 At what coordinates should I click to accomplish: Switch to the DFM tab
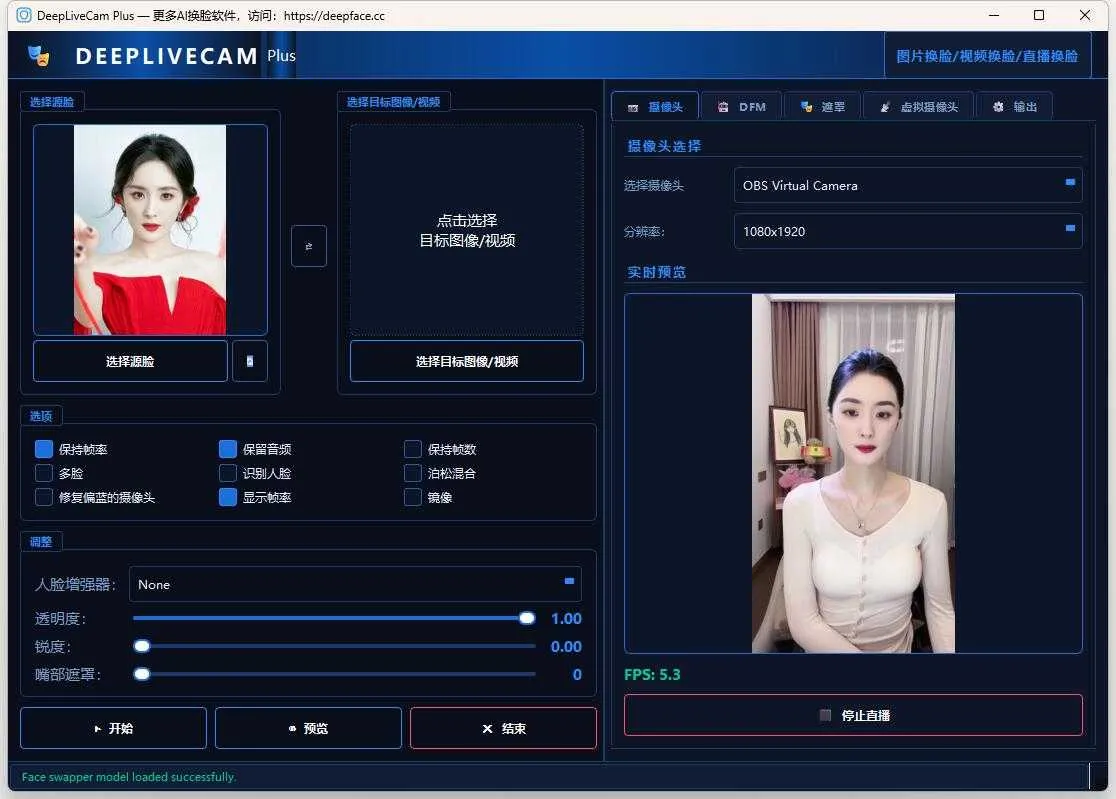741,105
